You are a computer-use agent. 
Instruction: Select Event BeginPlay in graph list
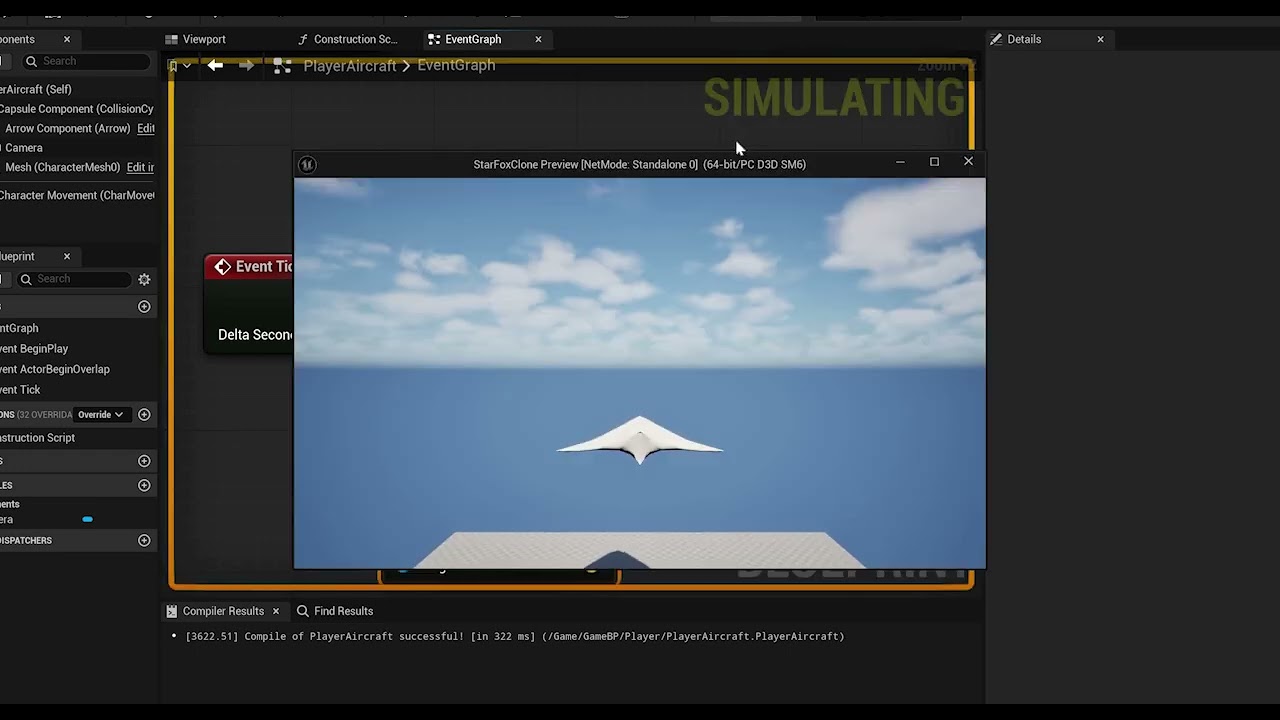click(34, 349)
